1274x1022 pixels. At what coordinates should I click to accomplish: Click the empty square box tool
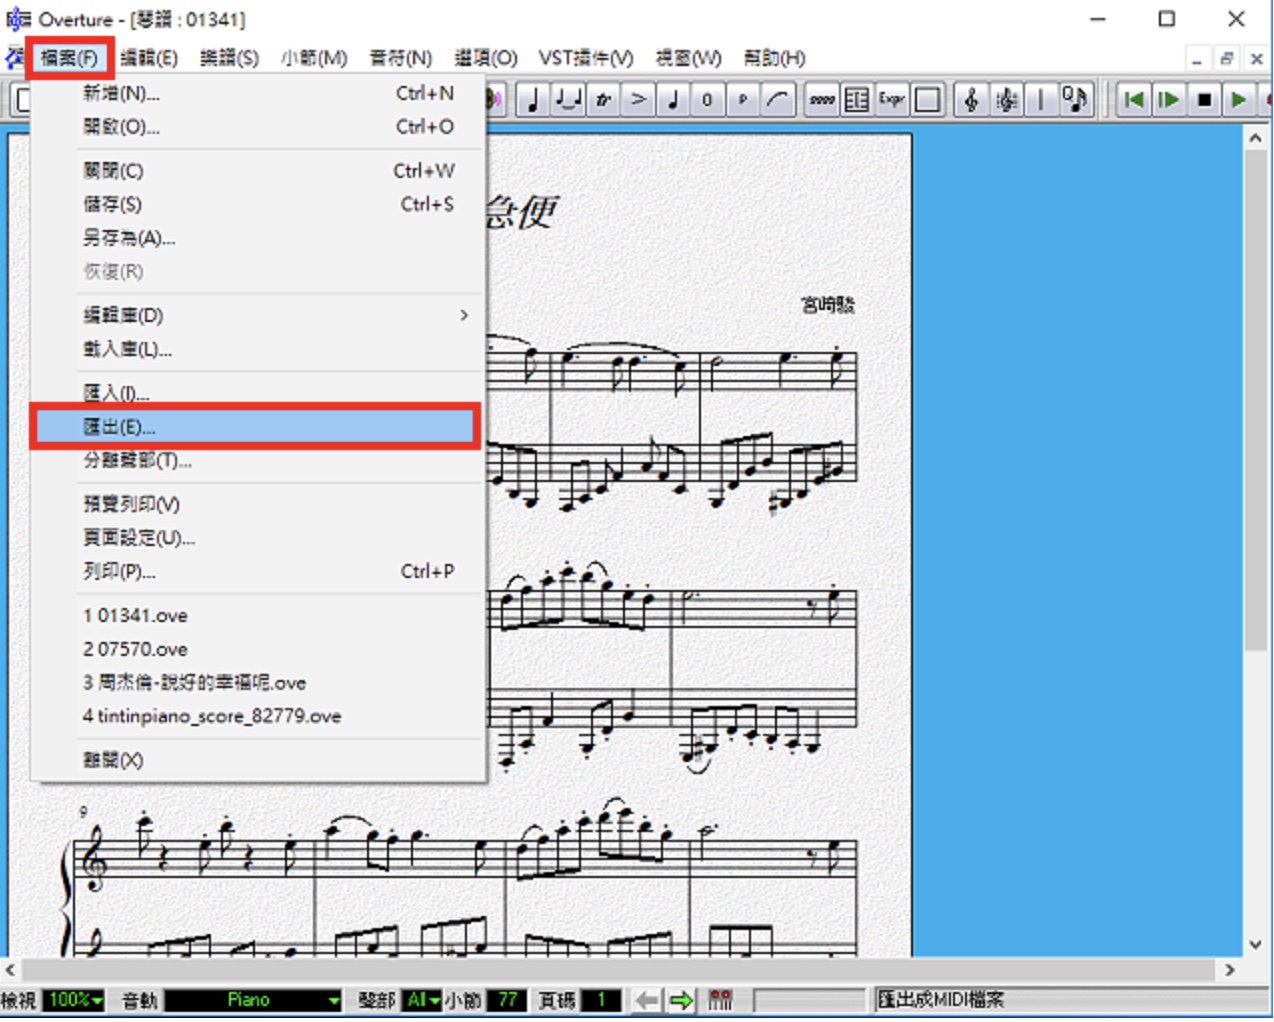click(927, 100)
